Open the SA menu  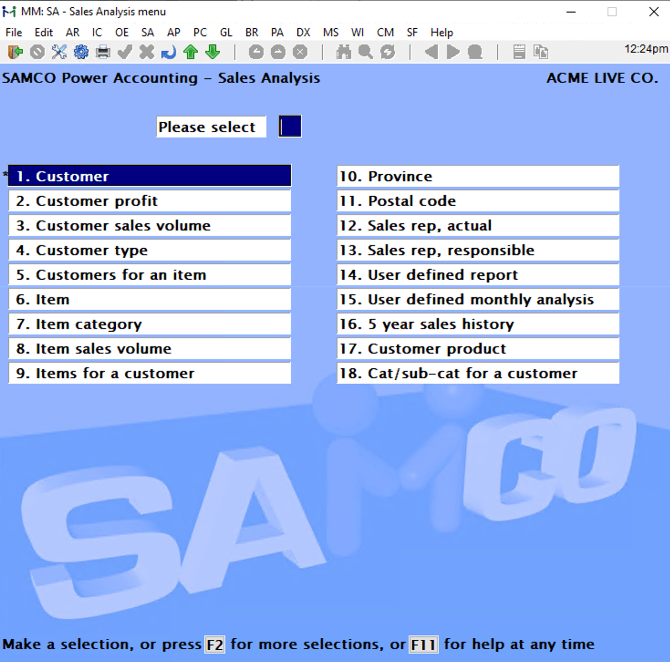(x=147, y=32)
